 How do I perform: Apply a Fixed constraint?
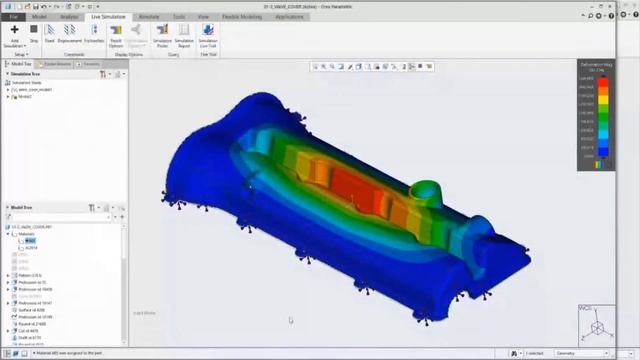point(49,33)
